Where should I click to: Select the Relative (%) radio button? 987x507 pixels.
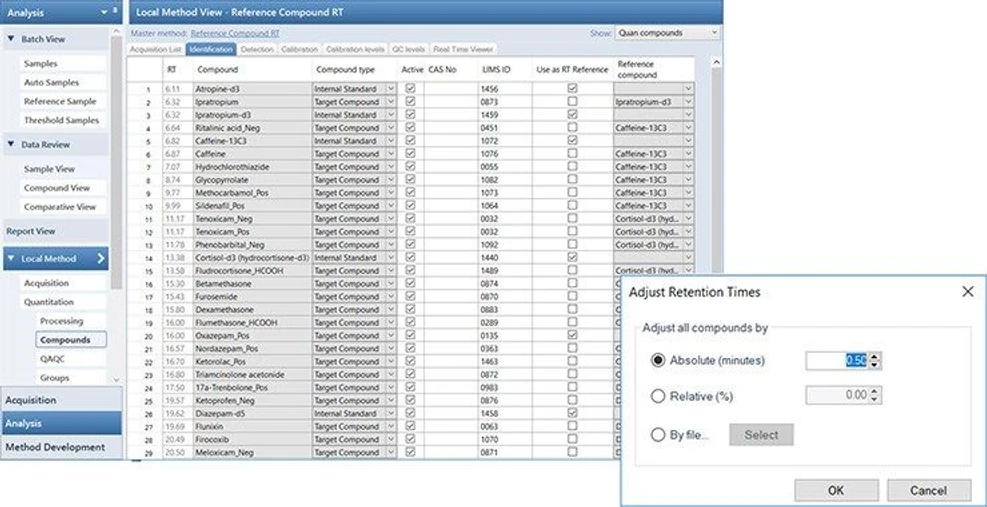click(x=658, y=396)
